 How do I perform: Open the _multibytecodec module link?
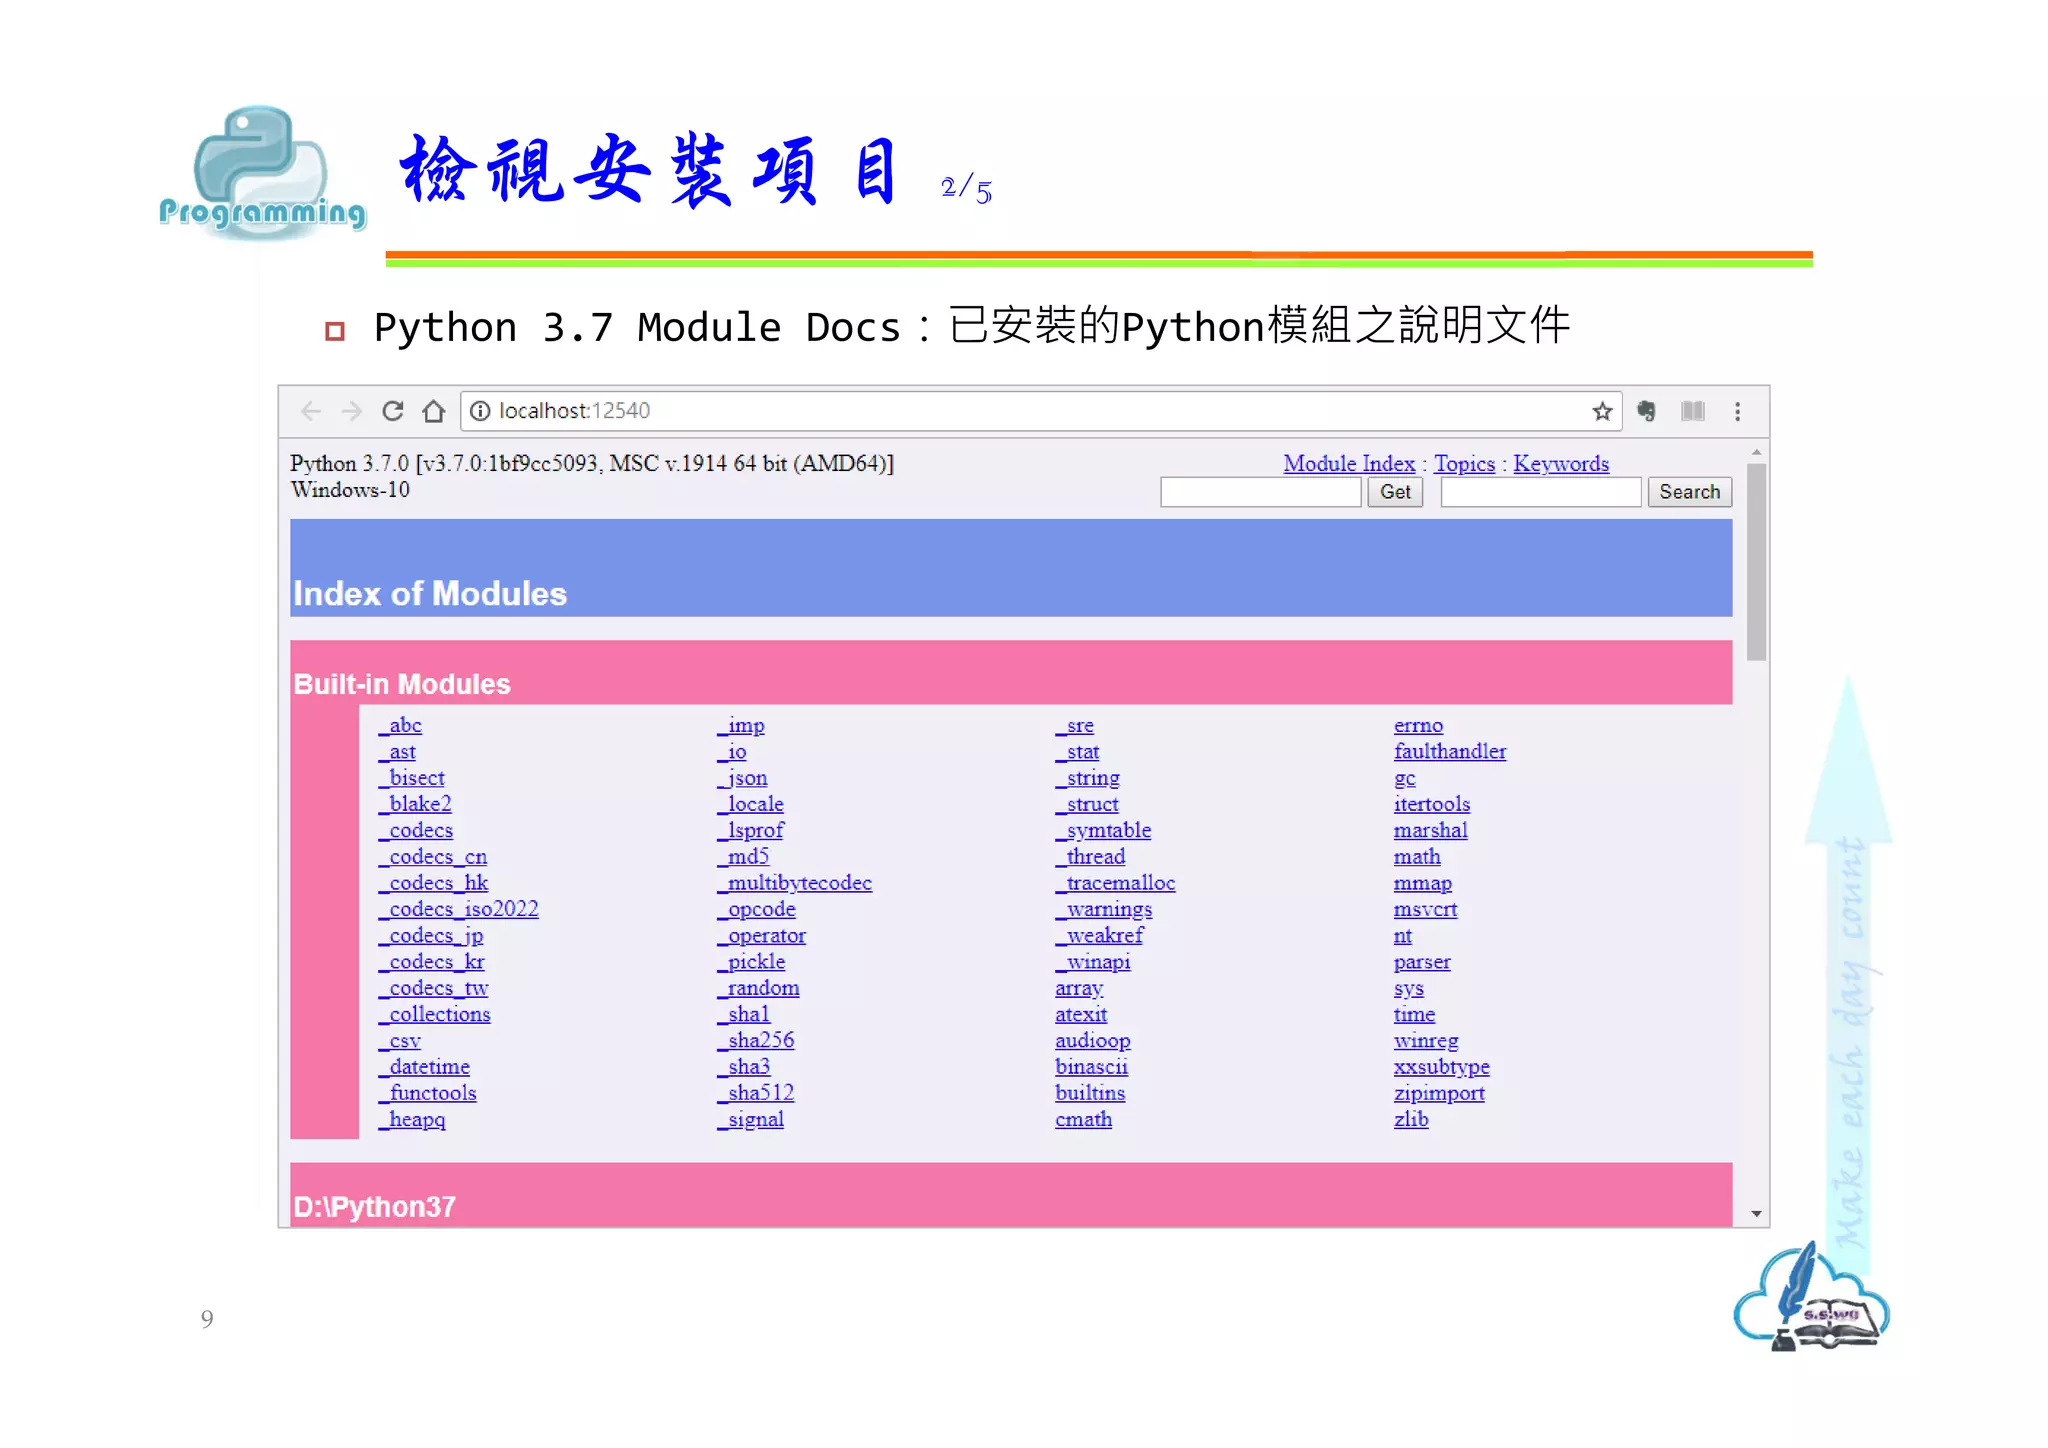(x=795, y=883)
